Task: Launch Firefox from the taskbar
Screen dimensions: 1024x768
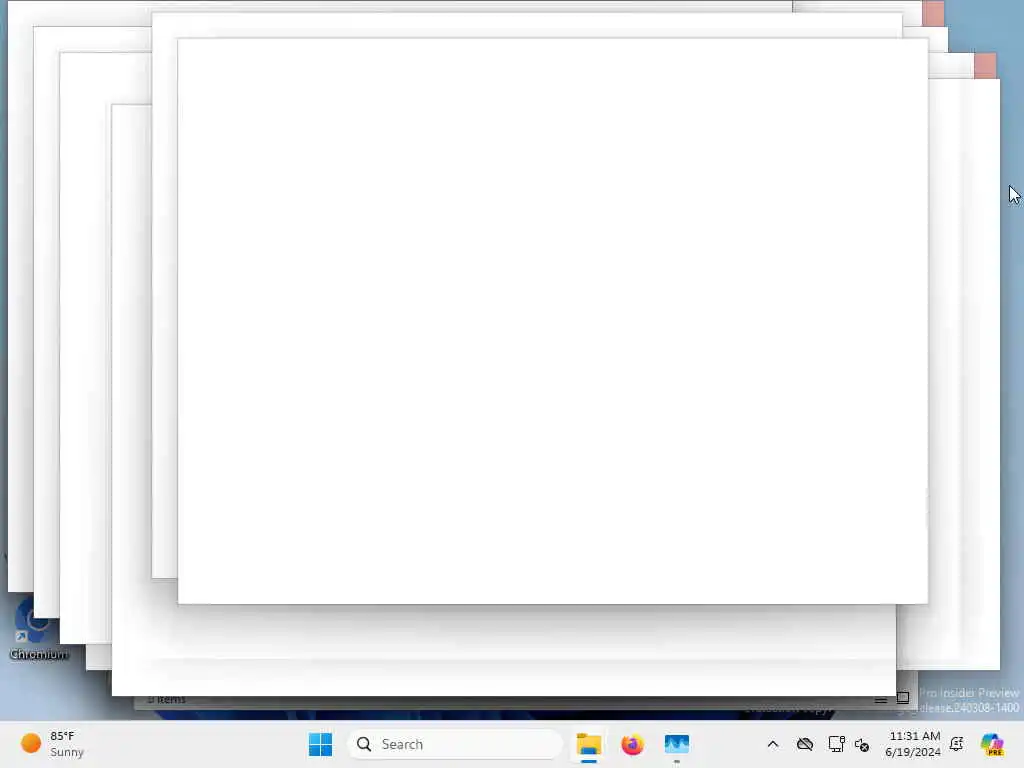Action: click(632, 744)
